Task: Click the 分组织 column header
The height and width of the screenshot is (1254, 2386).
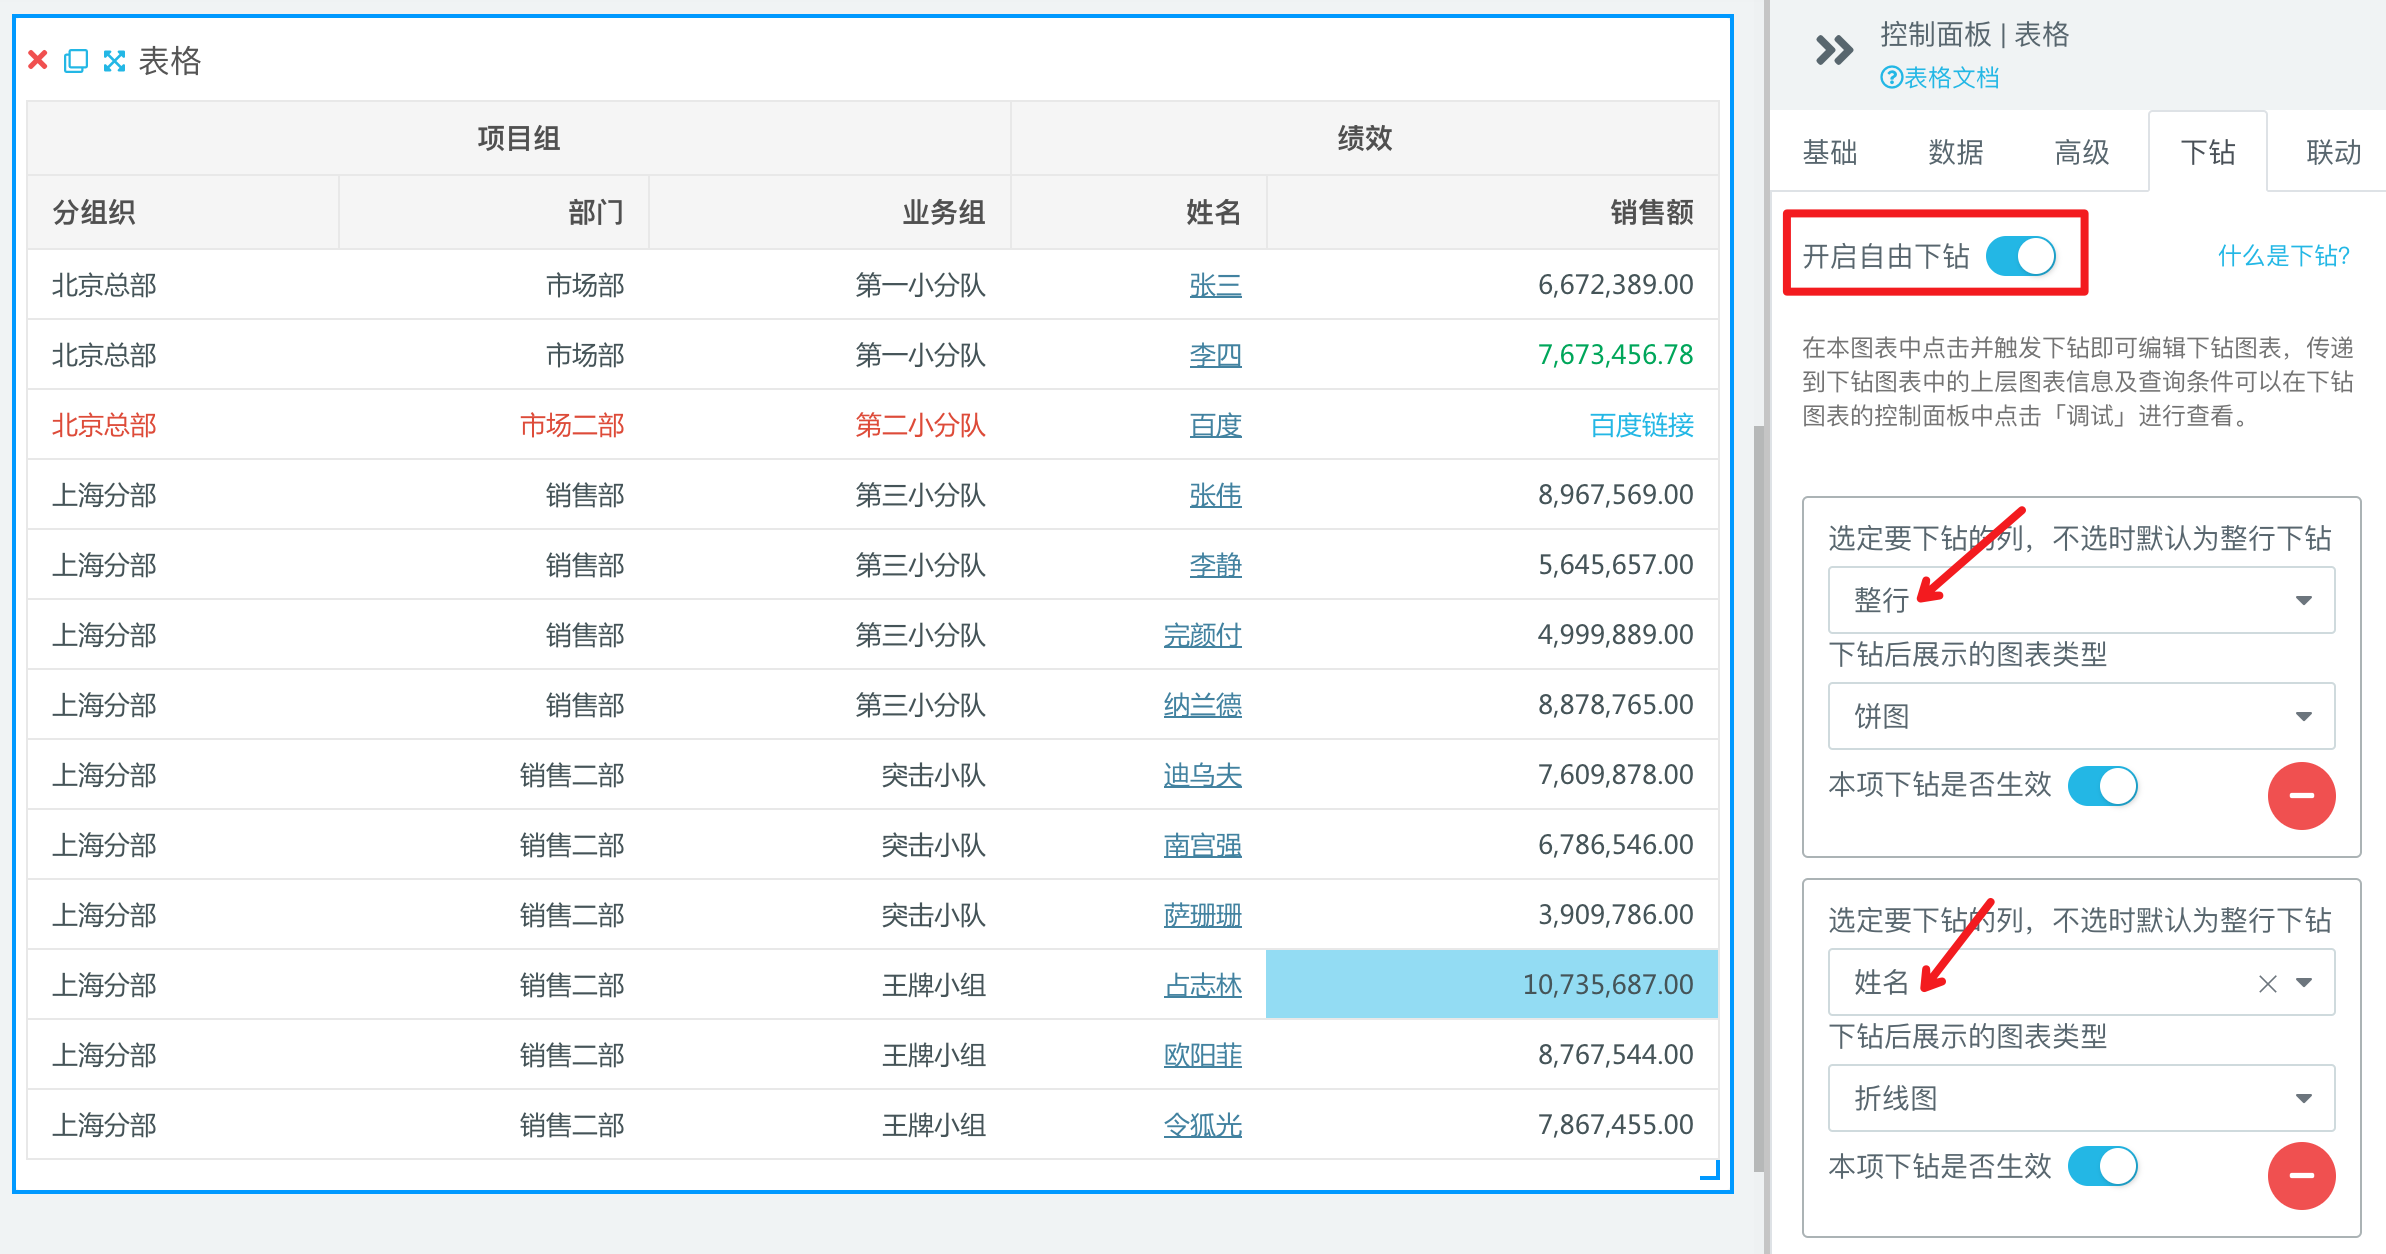Action: pos(183,212)
